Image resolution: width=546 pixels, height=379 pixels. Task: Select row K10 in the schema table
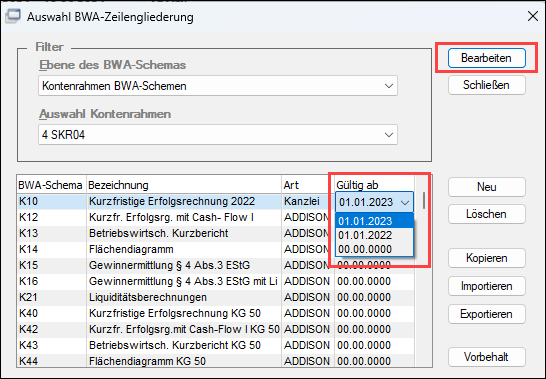coord(216,201)
